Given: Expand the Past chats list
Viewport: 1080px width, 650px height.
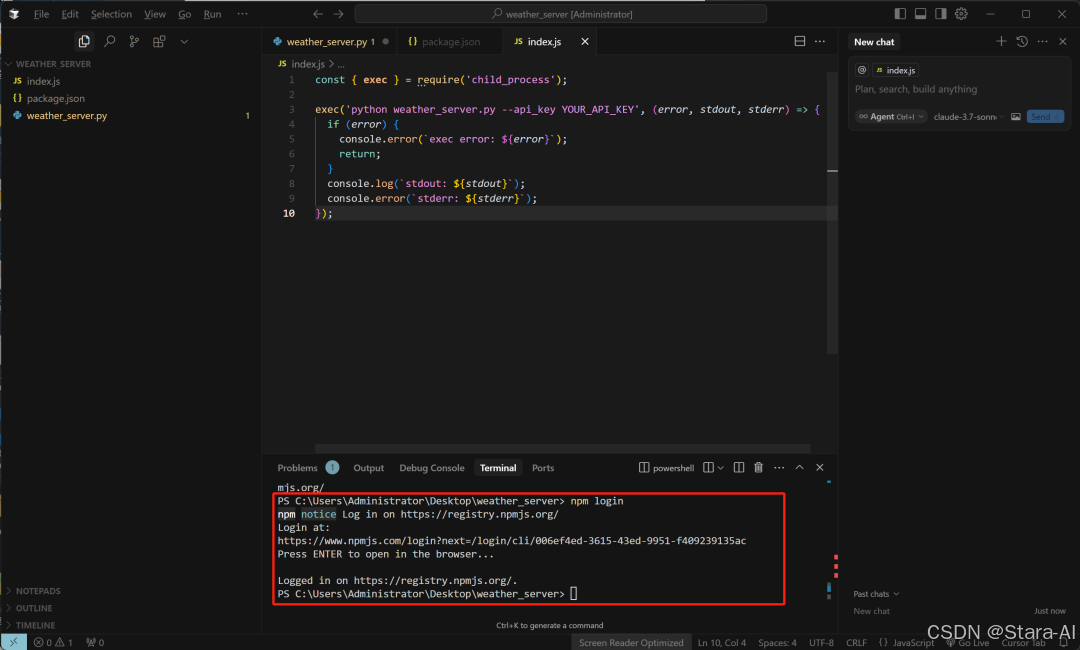Looking at the screenshot, I should tap(876, 594).
